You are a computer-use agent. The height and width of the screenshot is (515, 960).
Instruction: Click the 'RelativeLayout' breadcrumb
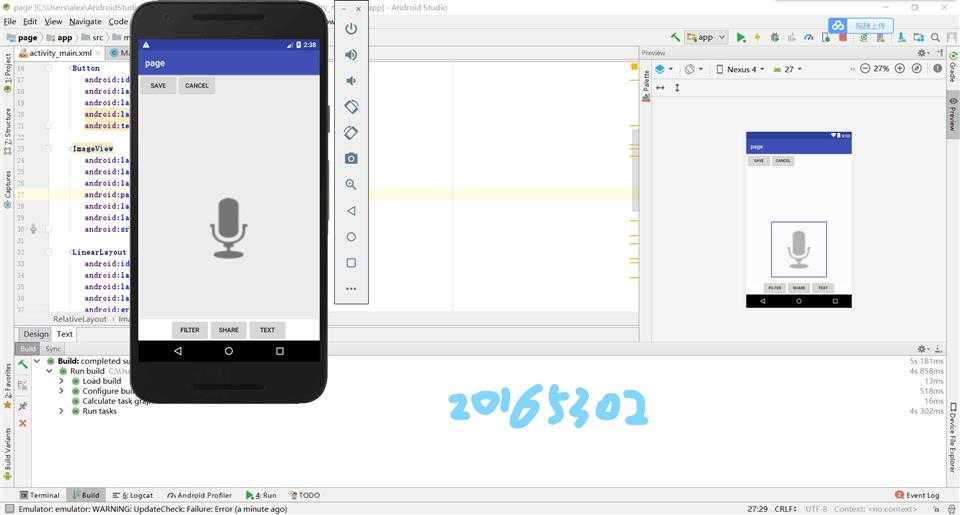(80, 319)
